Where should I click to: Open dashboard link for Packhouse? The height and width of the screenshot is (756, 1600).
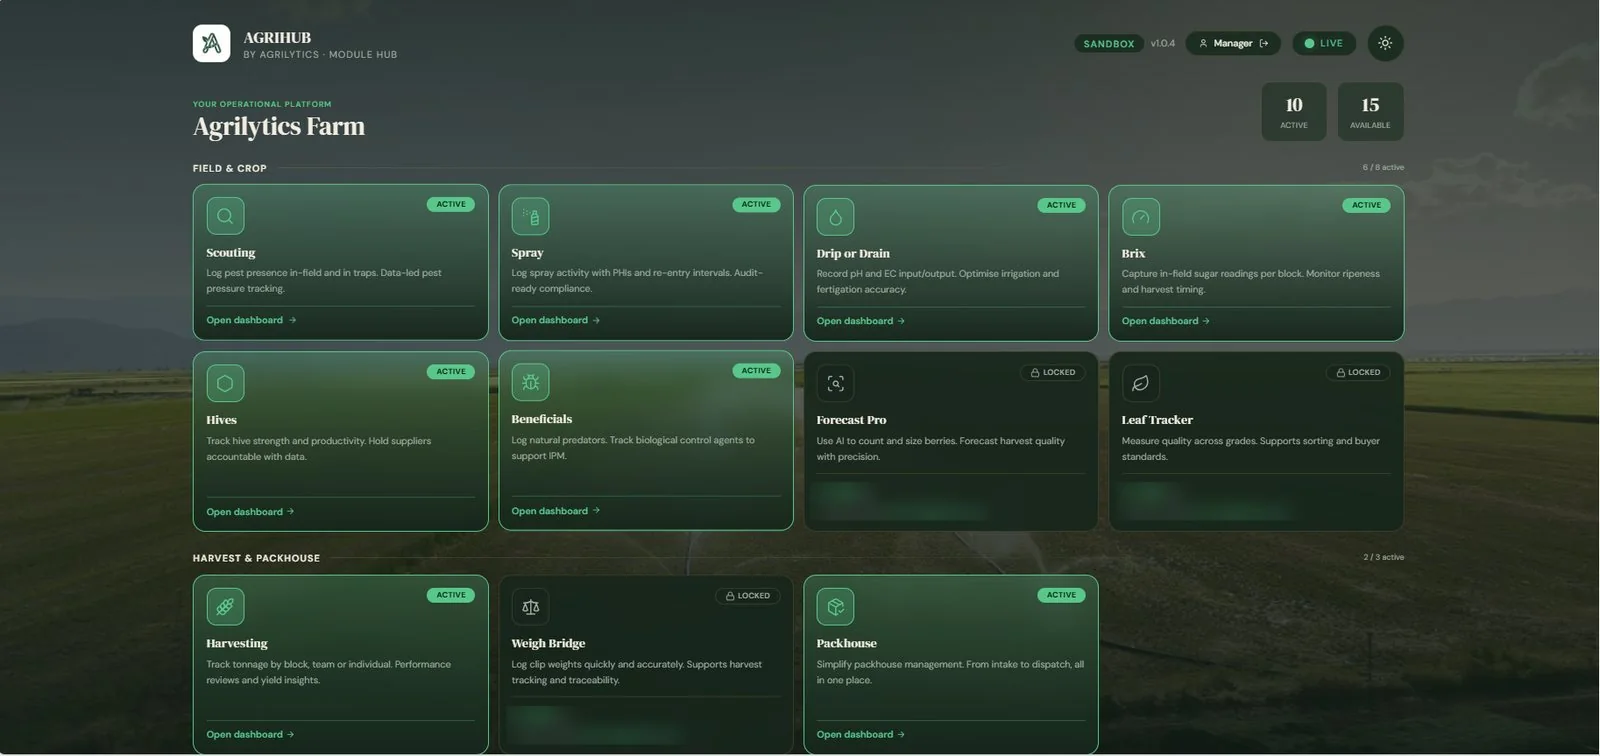pyautogui.click(x=861, y=734)
